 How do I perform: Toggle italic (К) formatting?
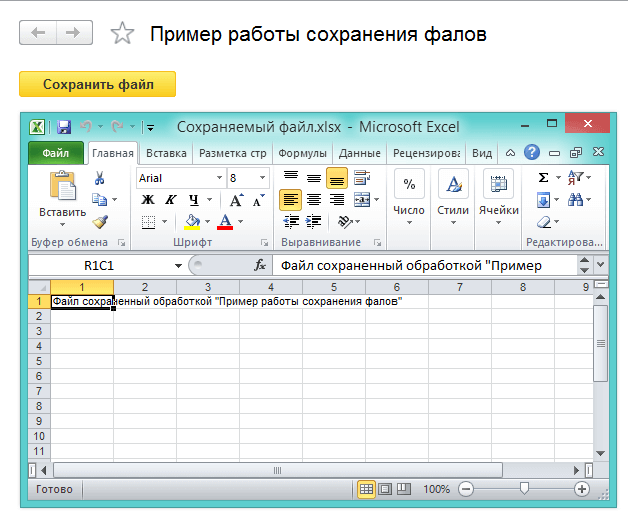(x=171, y=200)
